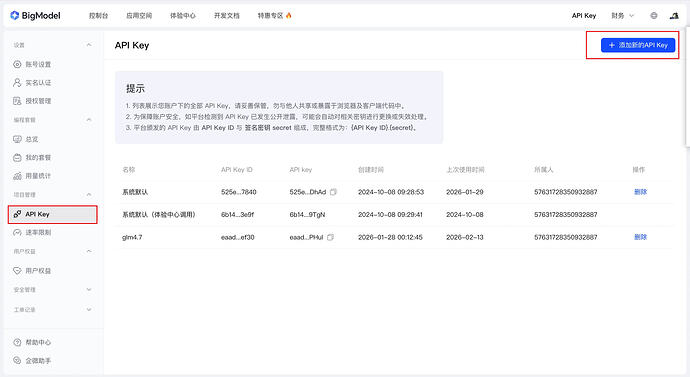Open 企微助手 at the sidebar bottom
The width and height of the screenshot is (690, 377).
pos(32,361)
